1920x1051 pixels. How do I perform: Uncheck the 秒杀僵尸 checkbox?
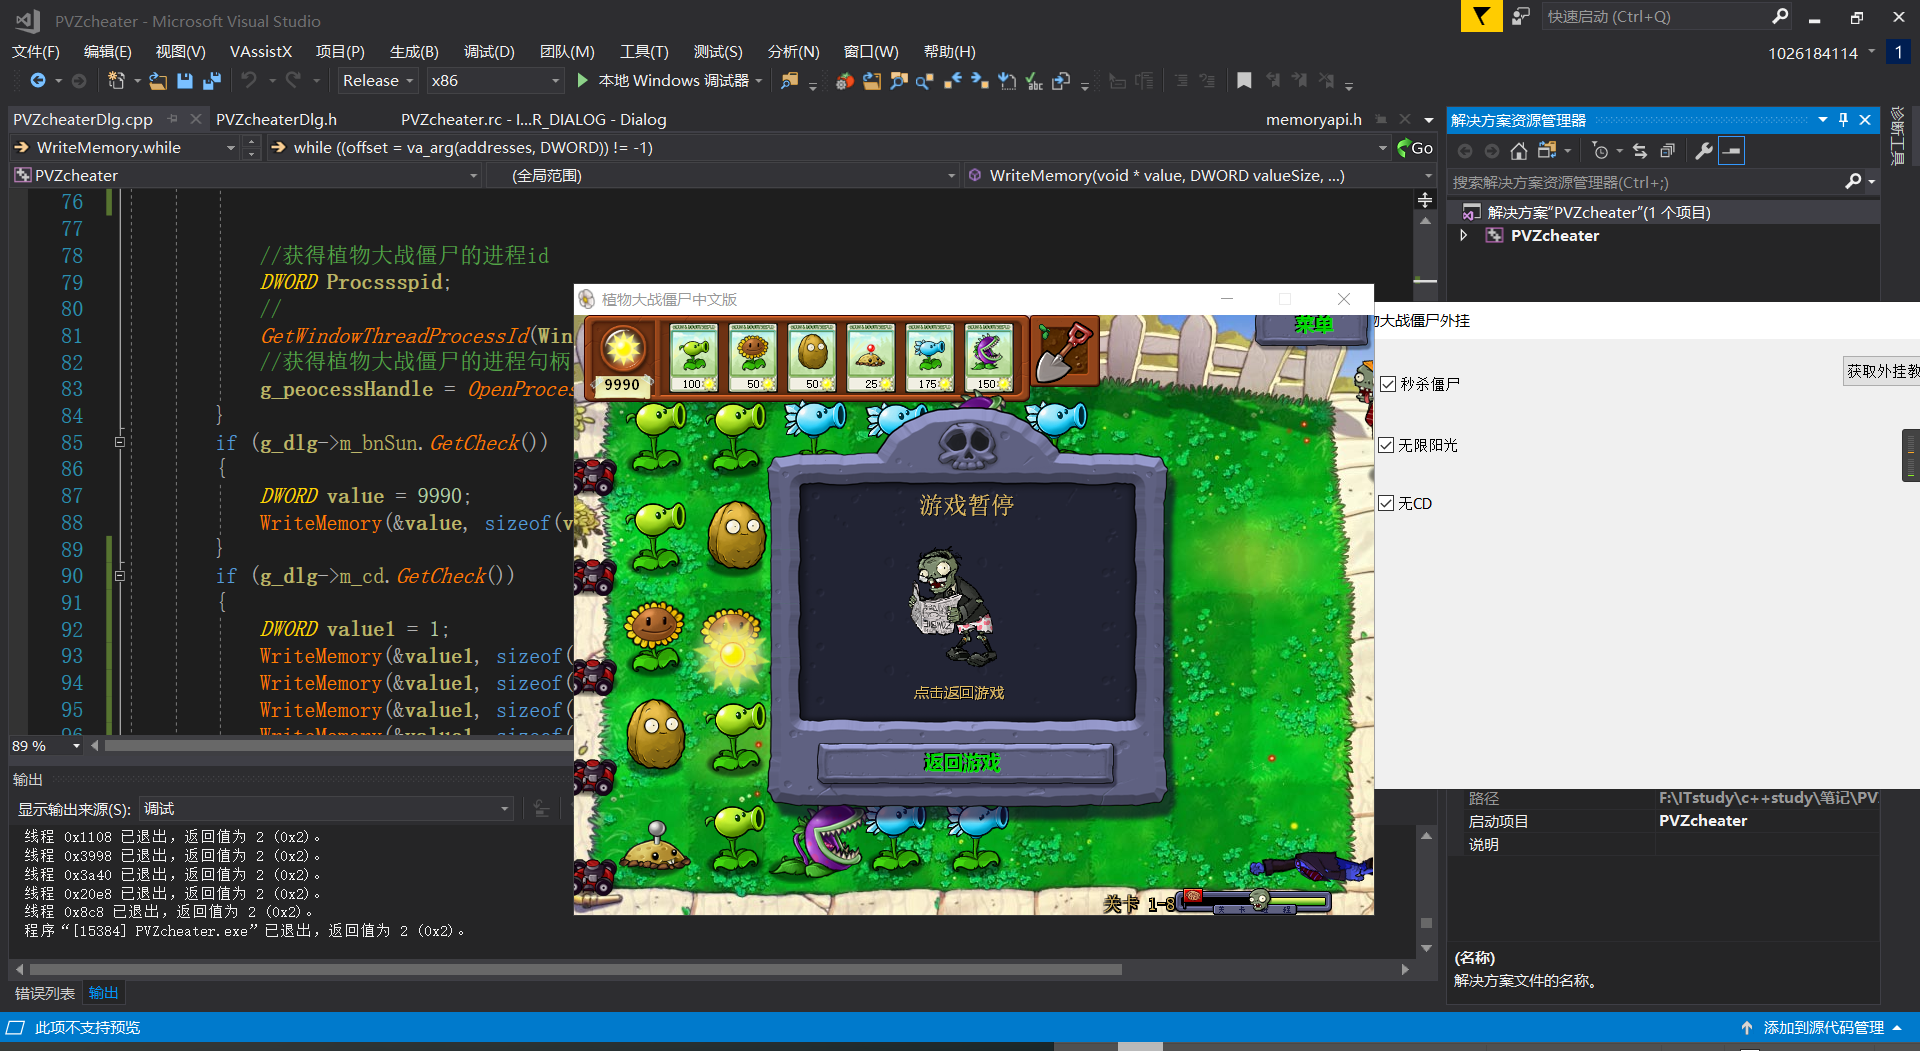tap(1388, 384)
